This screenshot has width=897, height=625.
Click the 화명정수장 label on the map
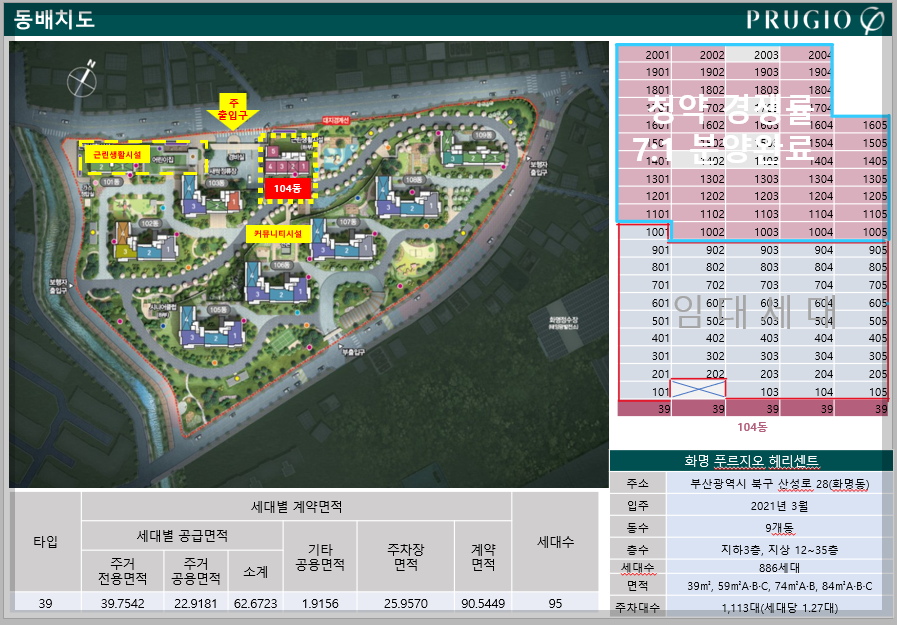(563, 323)
